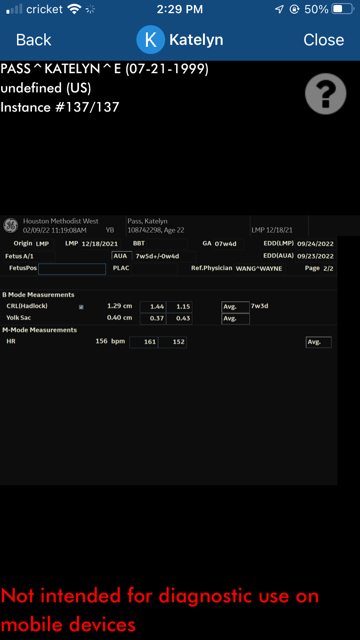360x640 pixels.
Task: Tap the not for diagnostic use warning
Action: (x=159, y=611)
